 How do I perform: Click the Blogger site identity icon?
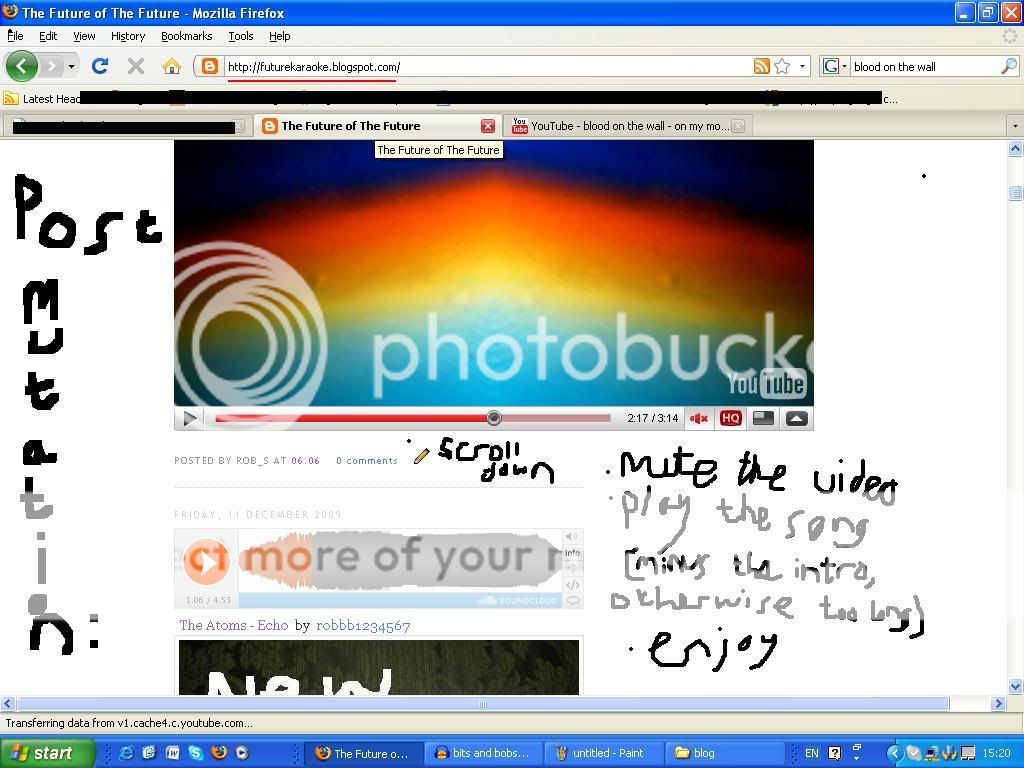(209, 66)
